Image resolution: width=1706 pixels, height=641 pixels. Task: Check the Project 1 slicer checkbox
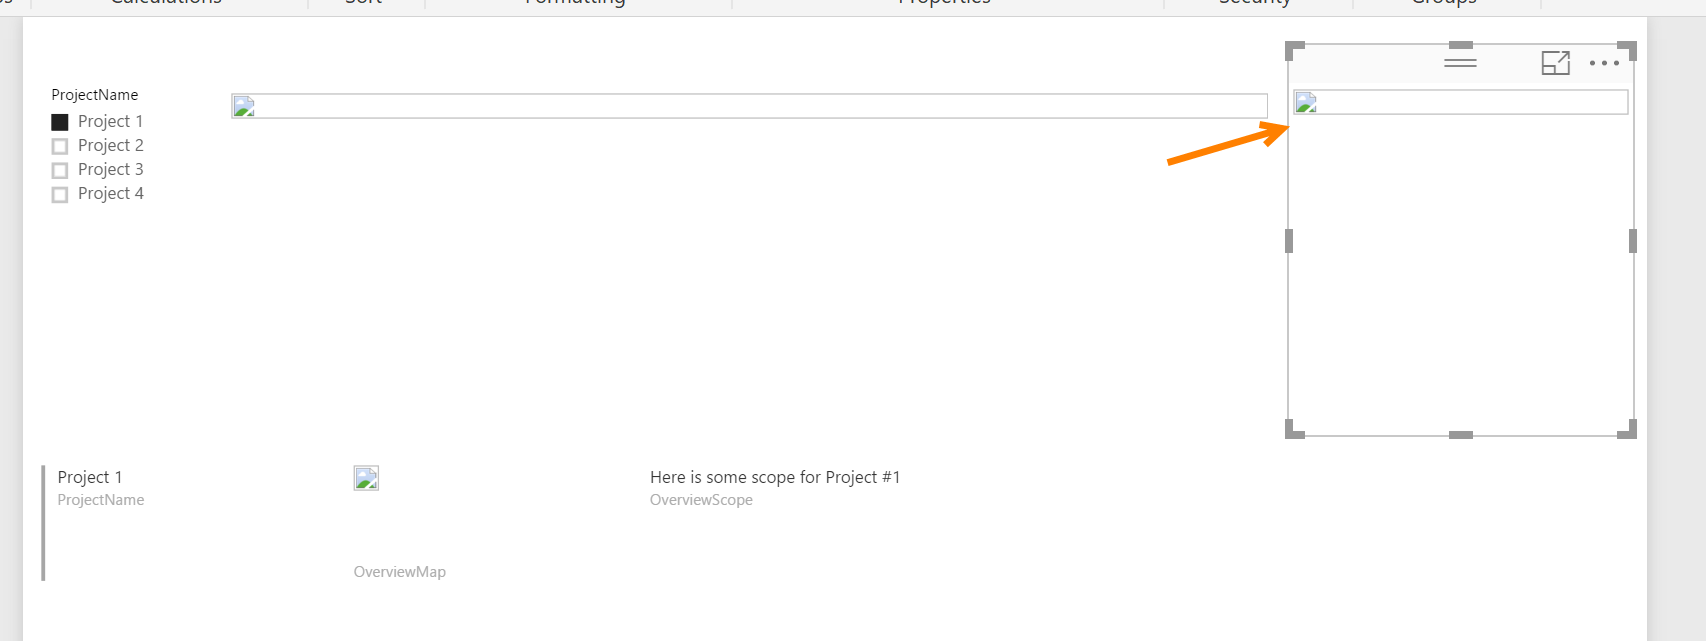(60, 122)
